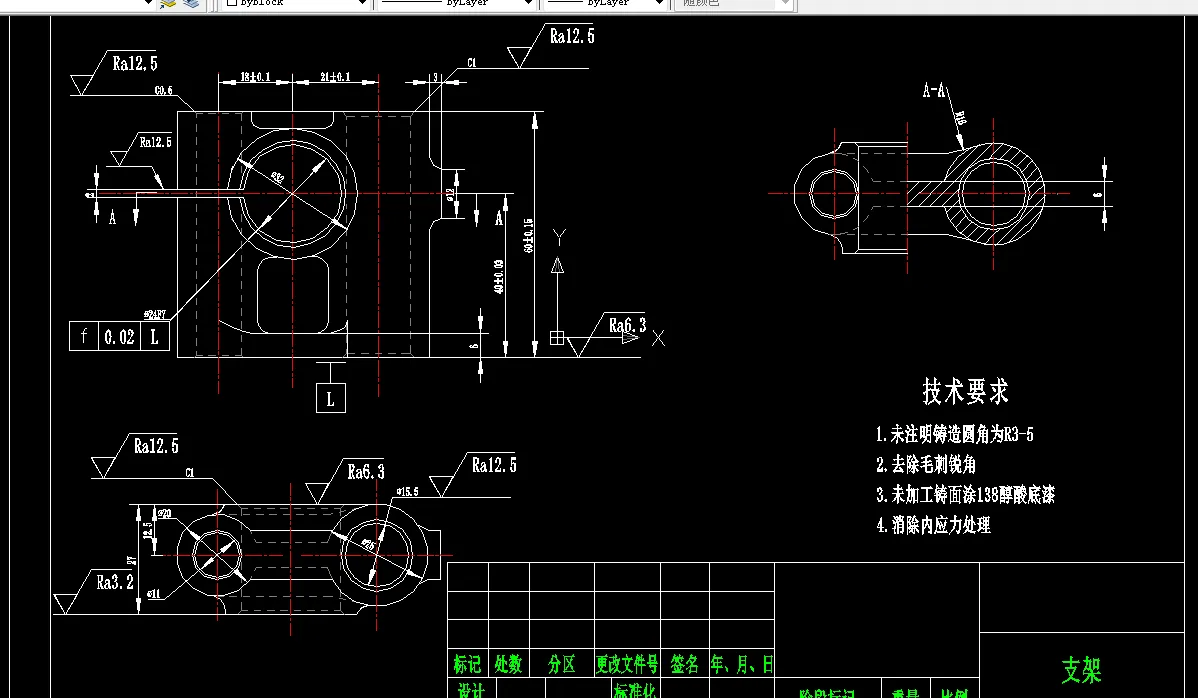This screenshot has width=1198, height=698.
Task: Select the 0.02 tolerance value
Action: click(x=119, y=337)
